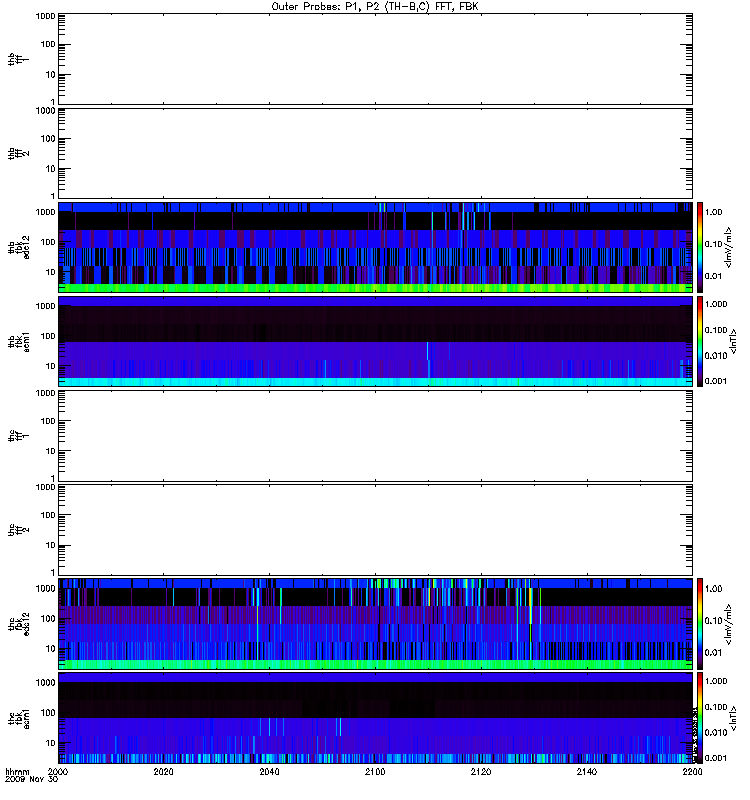Click the "thb fff 2" y-axis label
The height and width of the screenshot is (800, 750).
coord(19,153)
